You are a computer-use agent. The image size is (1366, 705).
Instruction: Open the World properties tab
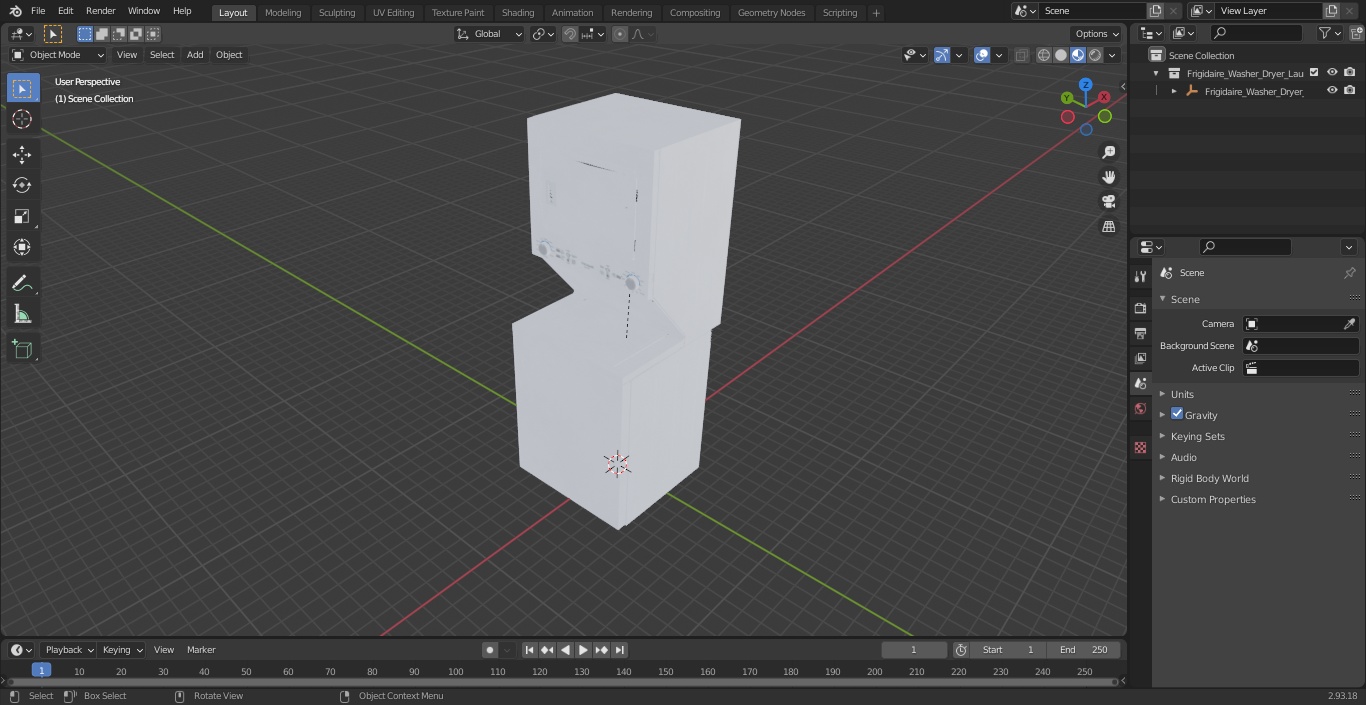(x=1140, y=409)
